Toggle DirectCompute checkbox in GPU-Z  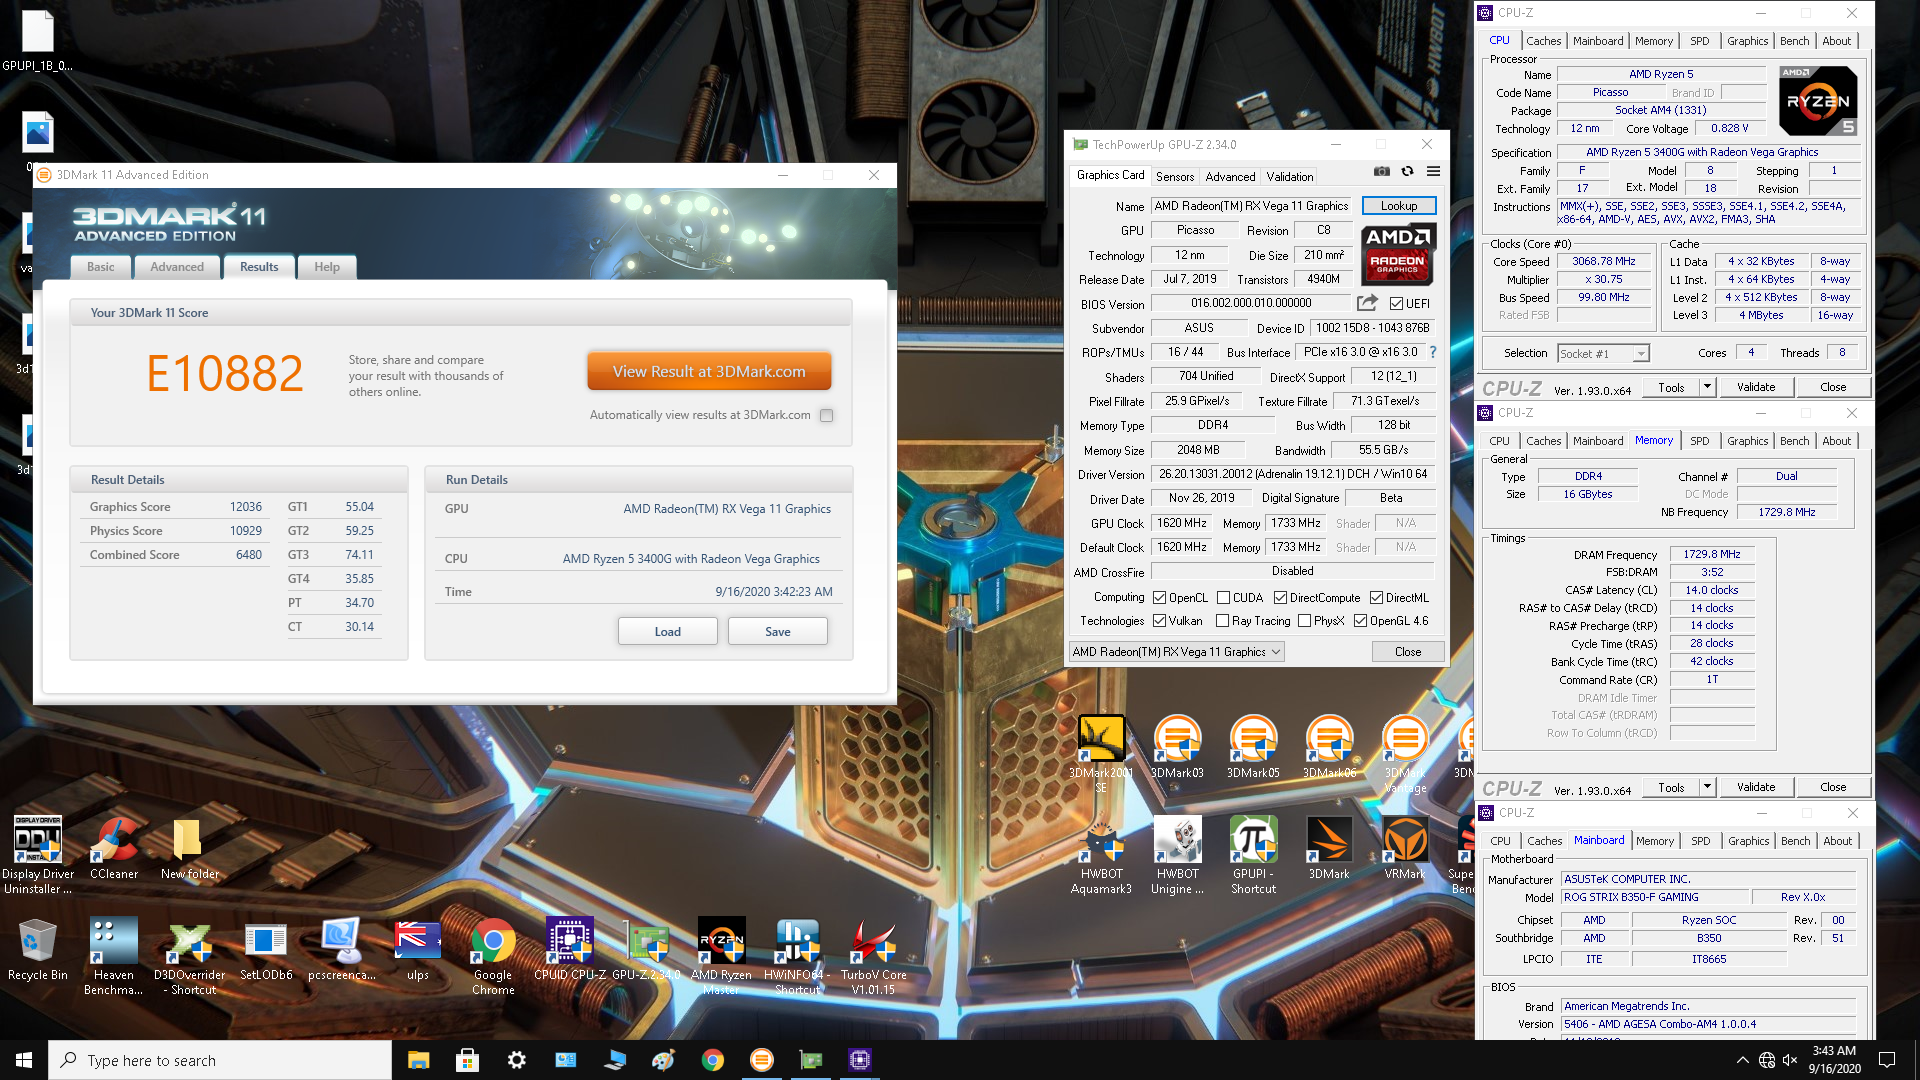point(1280,598)
